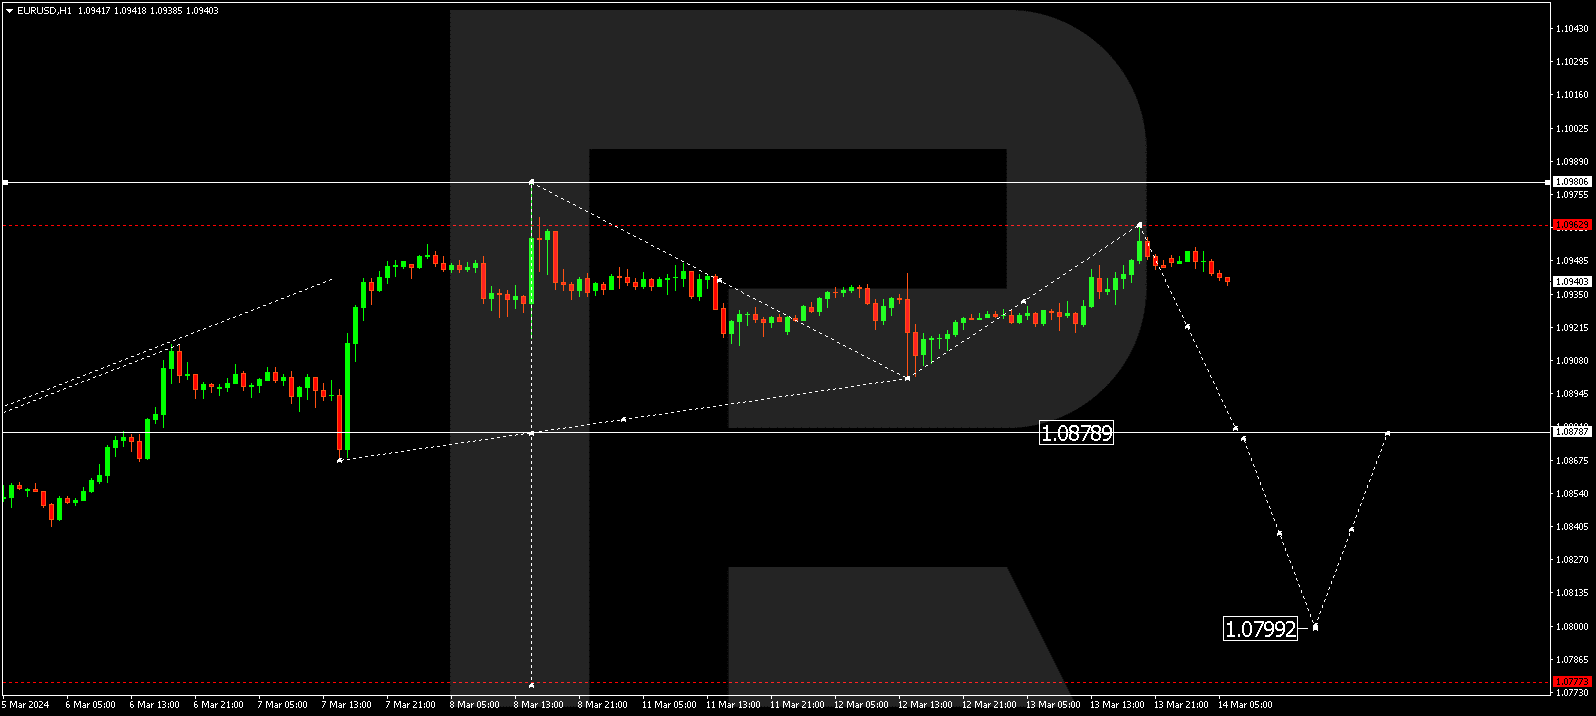Click the 1.09806 level tag on price axis

pos(1572,182)
